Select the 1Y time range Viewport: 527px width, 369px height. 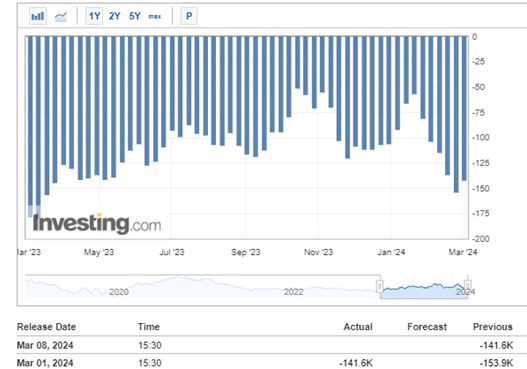tap(94, 16)
